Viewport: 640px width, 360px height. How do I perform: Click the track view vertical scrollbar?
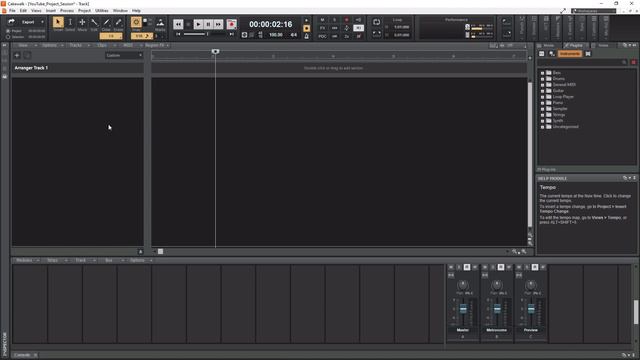[x=530, y=154]
